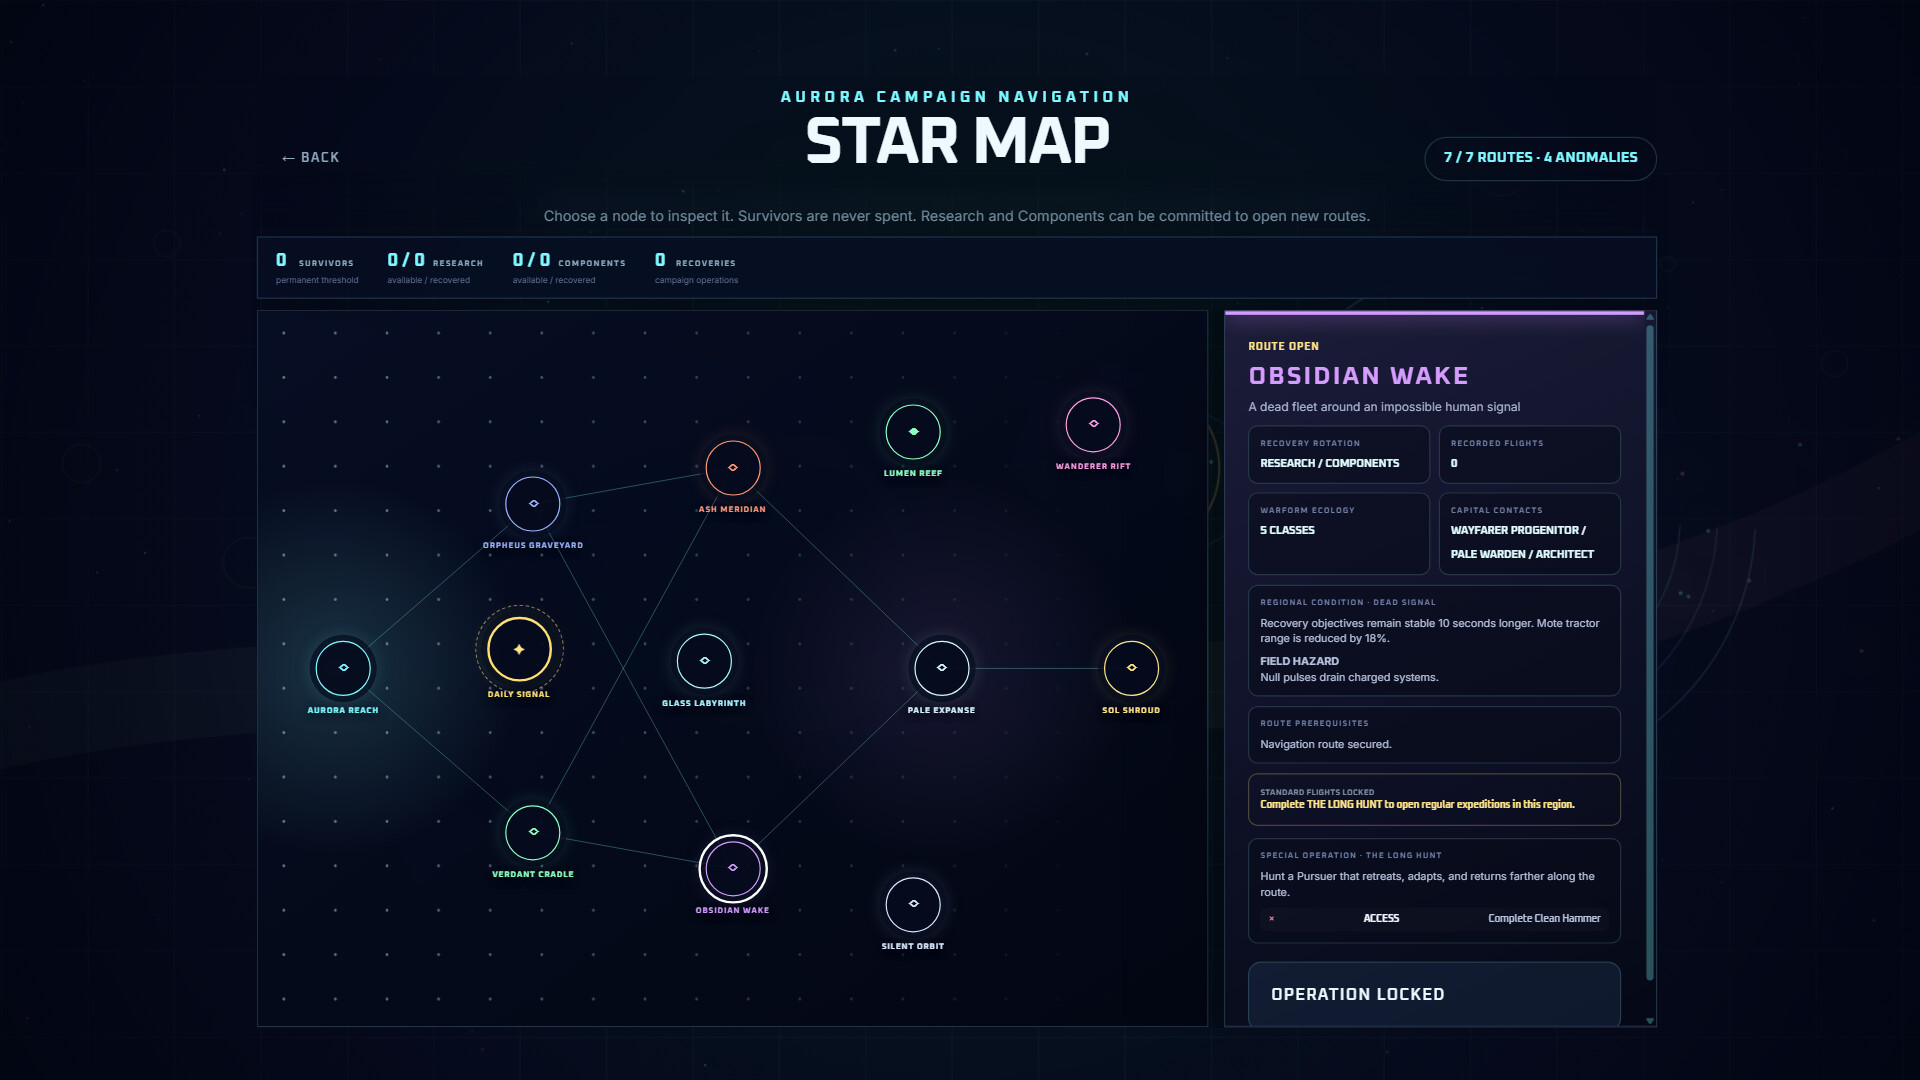Click the Recovery Rotation card
This screenshot has height=1080, width=1920.
click(x=1339, y=455)
